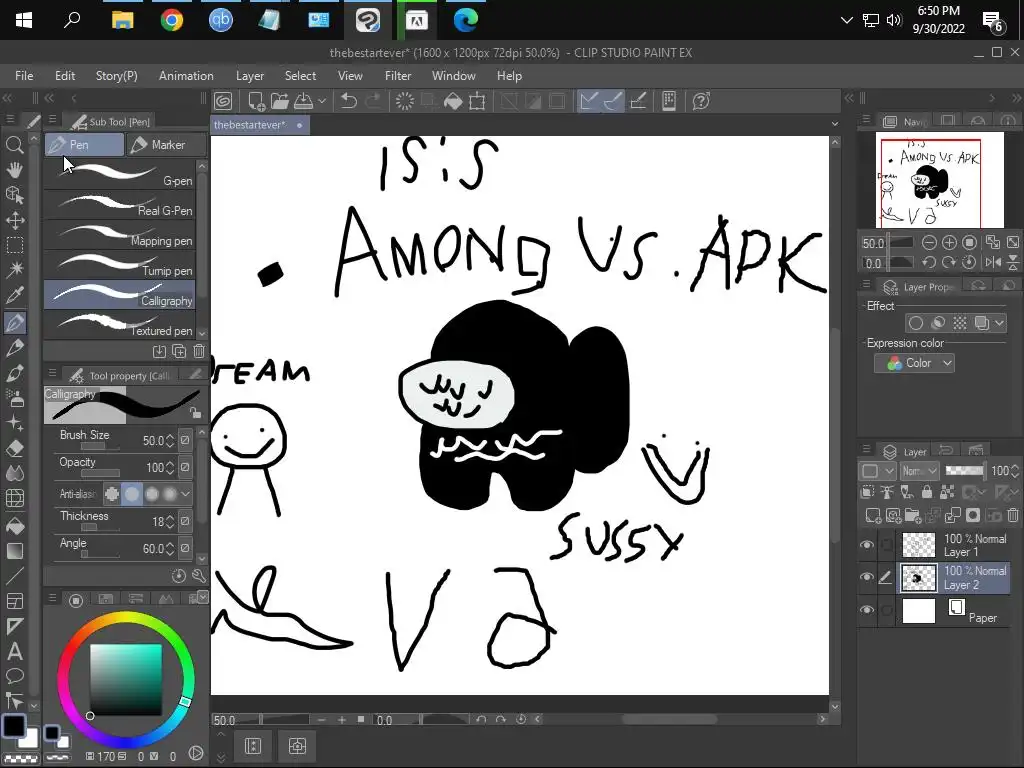Collapse the left palette dock double arrow

tap(7, 98)
